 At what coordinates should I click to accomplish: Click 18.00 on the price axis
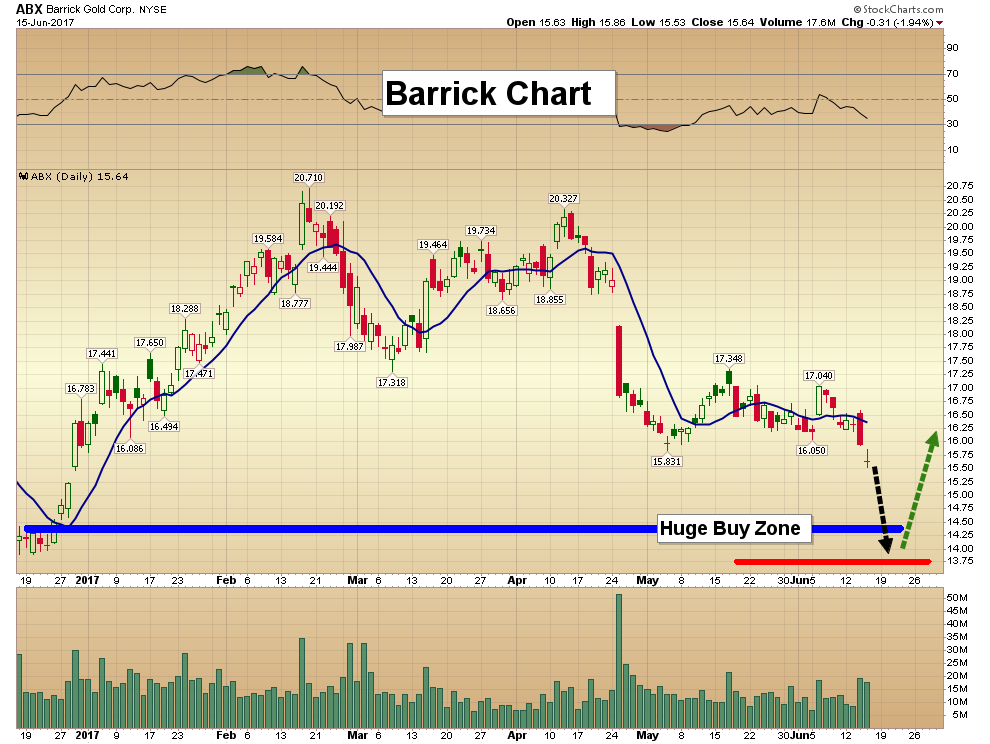tap(960, 333)
